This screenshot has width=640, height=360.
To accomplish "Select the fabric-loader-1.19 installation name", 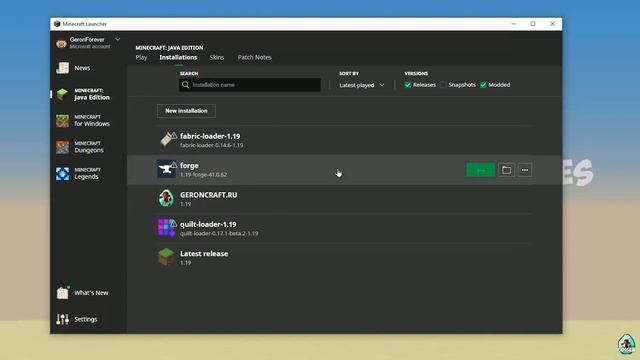I will click(x=210, y=136).
